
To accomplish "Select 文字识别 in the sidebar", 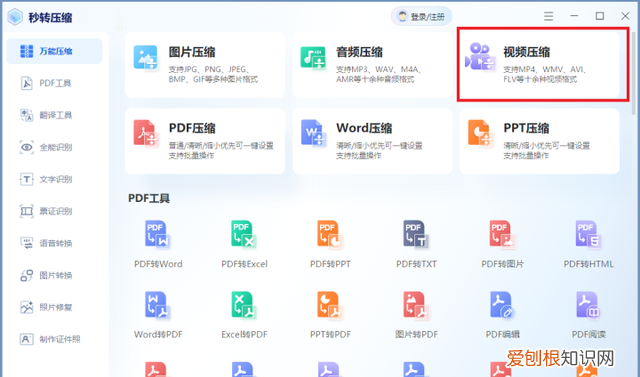I will [x=54, y=179].
